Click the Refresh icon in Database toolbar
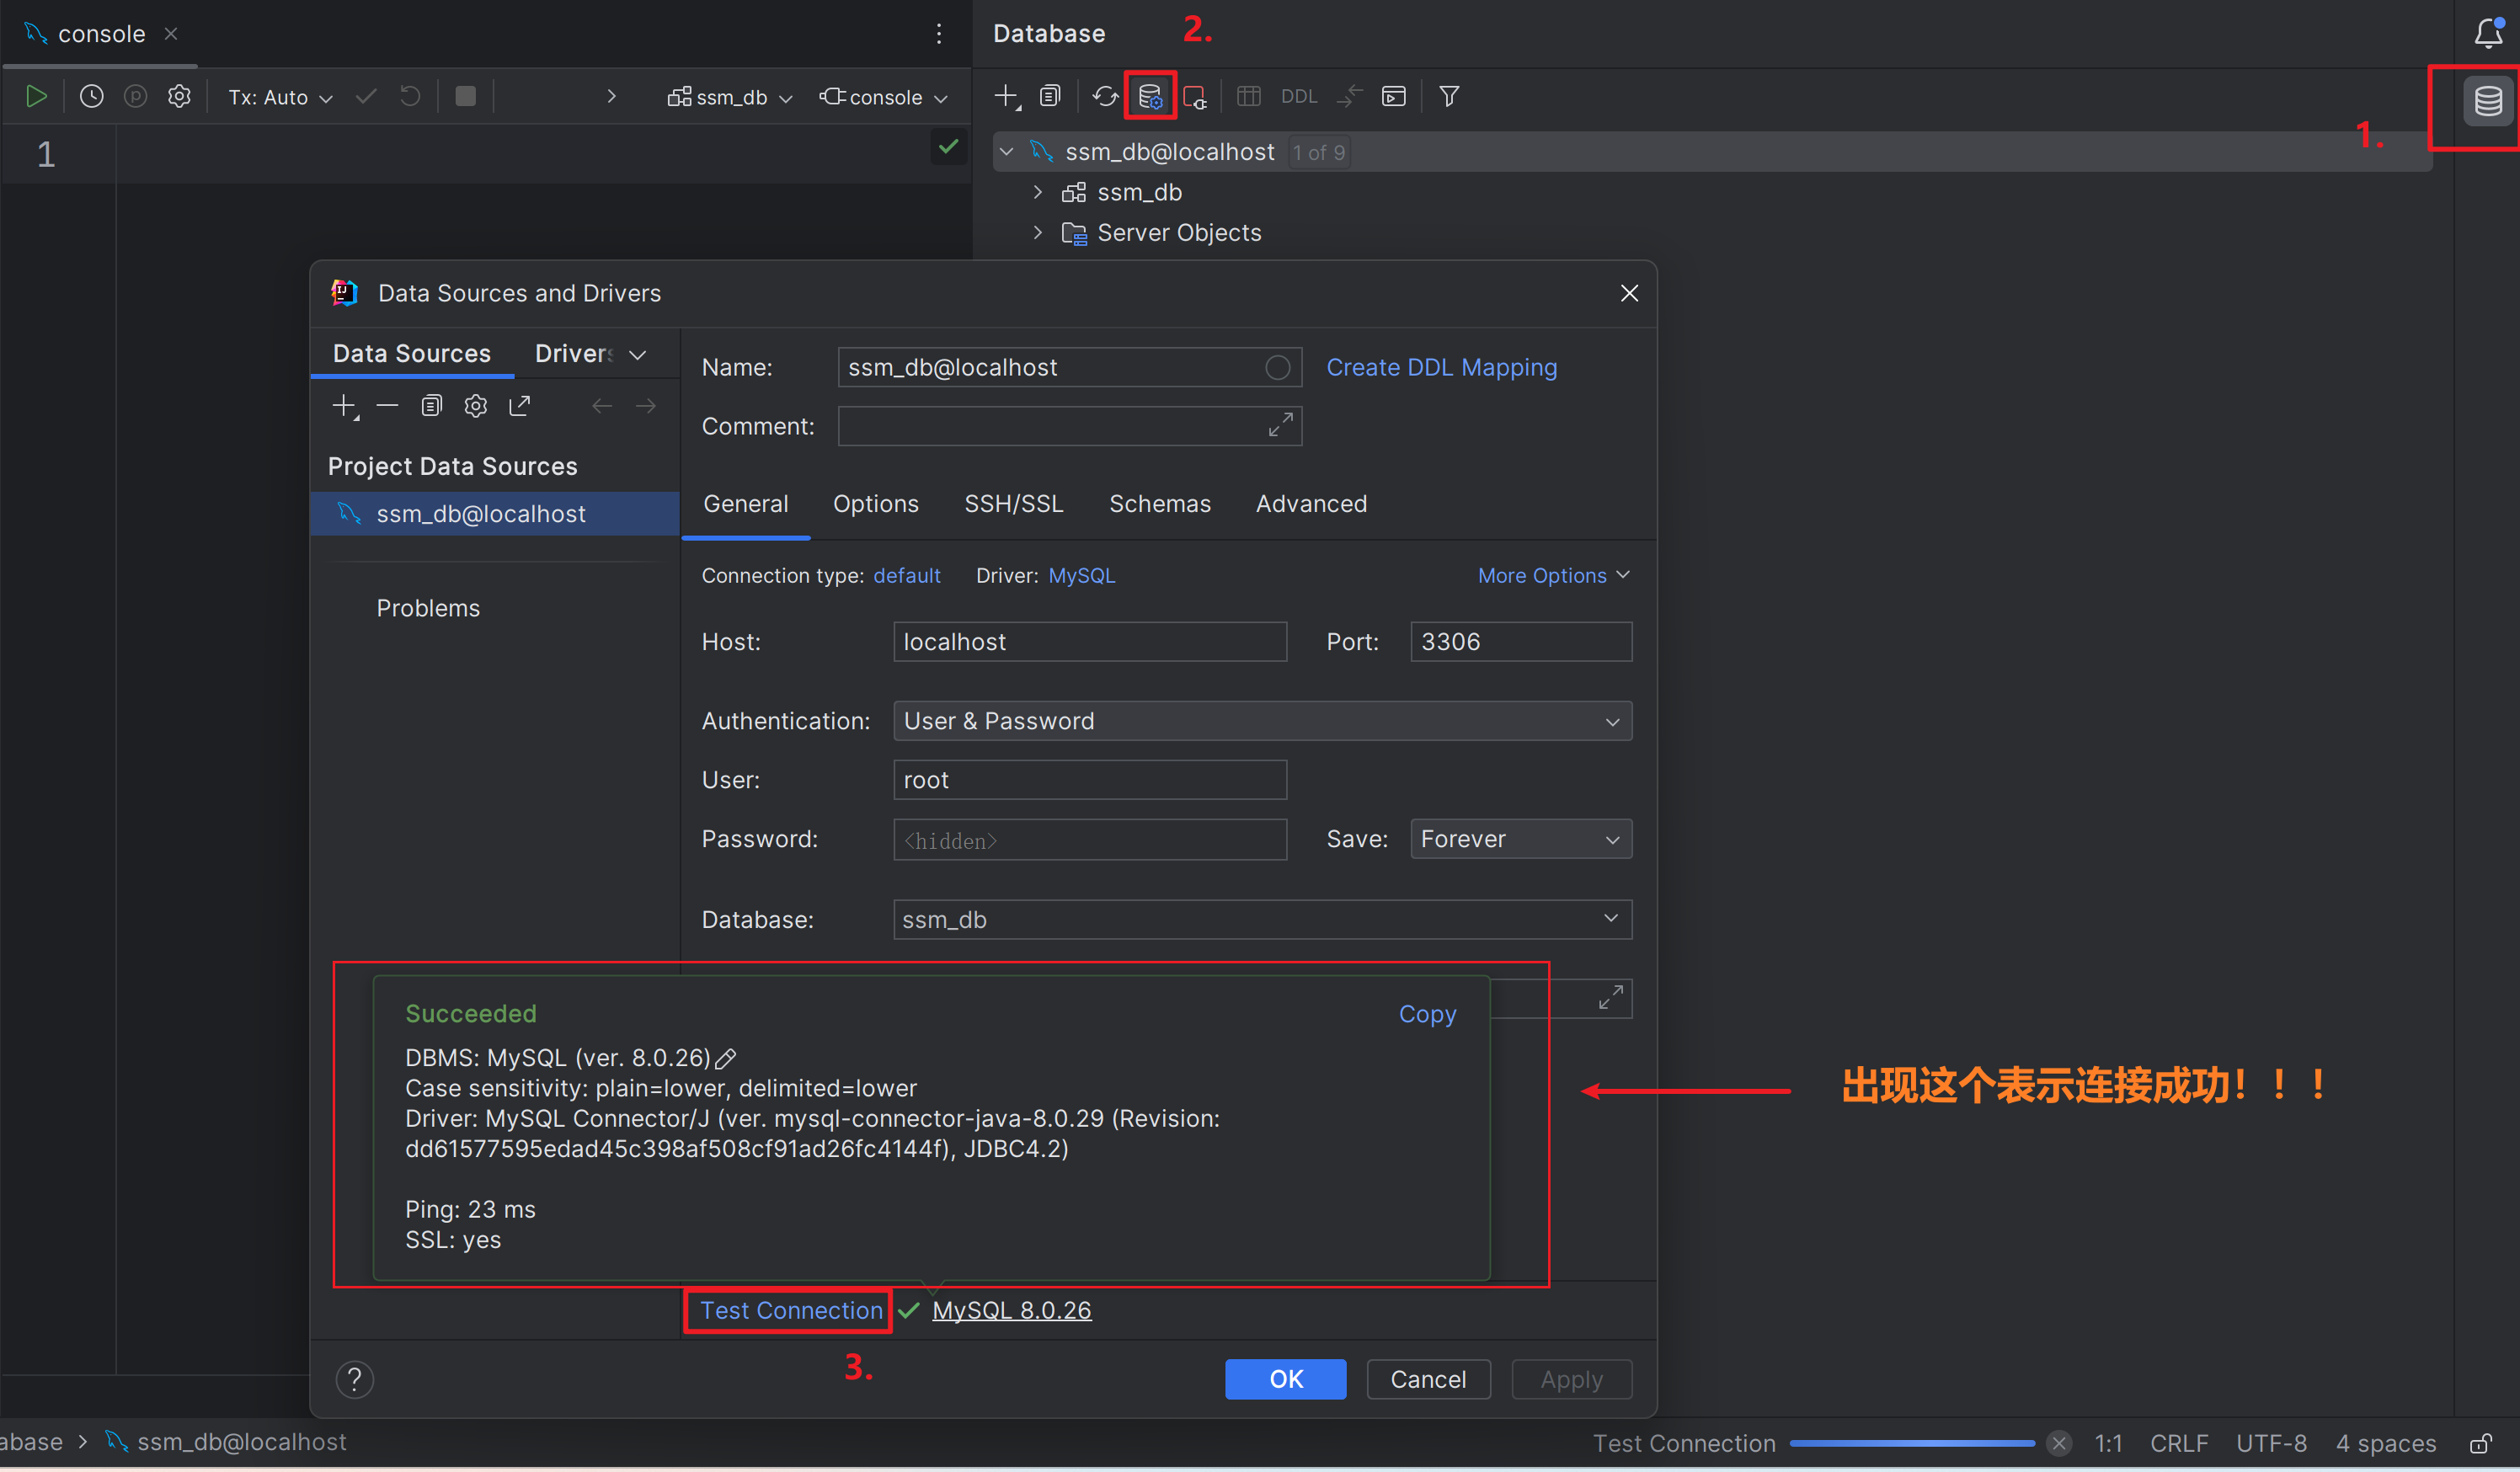2520x1472 pixels. point(1104,96)
